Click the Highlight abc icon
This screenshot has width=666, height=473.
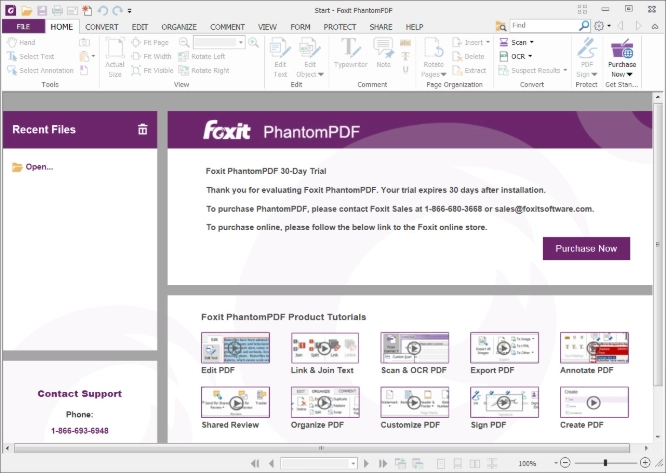(x=406, y=42)
